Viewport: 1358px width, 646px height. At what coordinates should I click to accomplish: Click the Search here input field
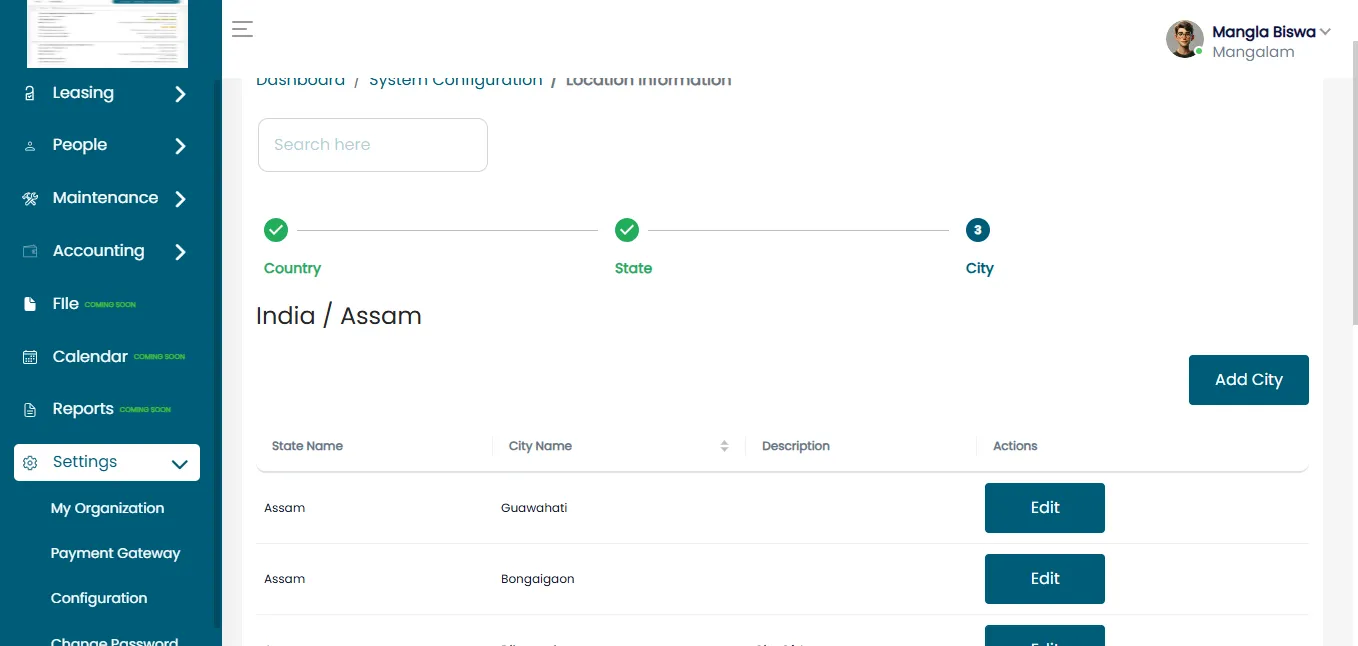373,145
